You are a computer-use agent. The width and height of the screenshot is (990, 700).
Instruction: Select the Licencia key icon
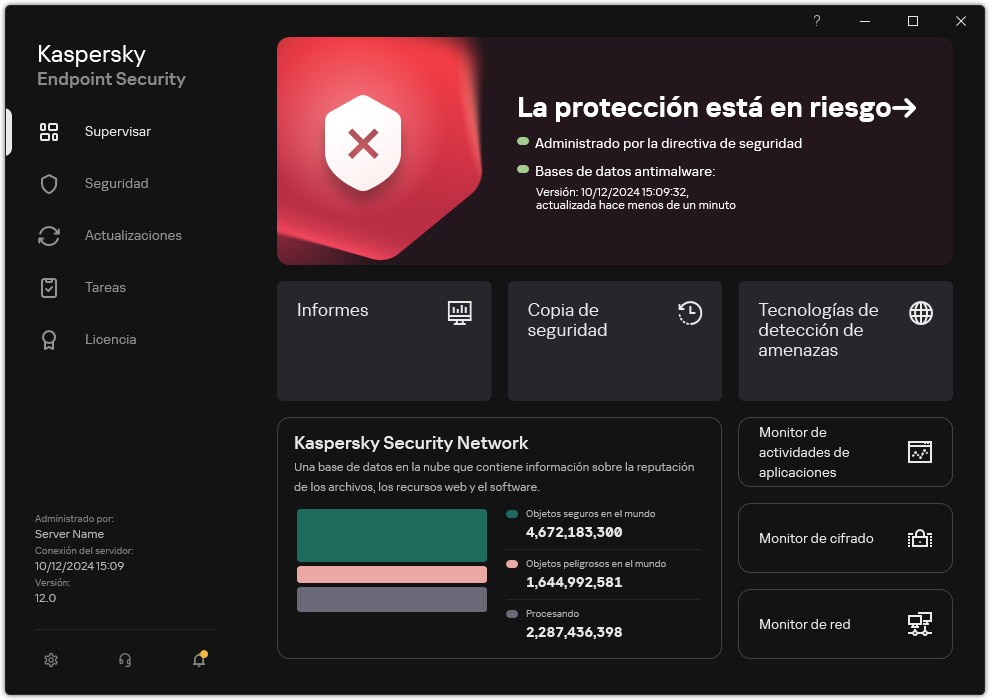[x=48, y=339]
